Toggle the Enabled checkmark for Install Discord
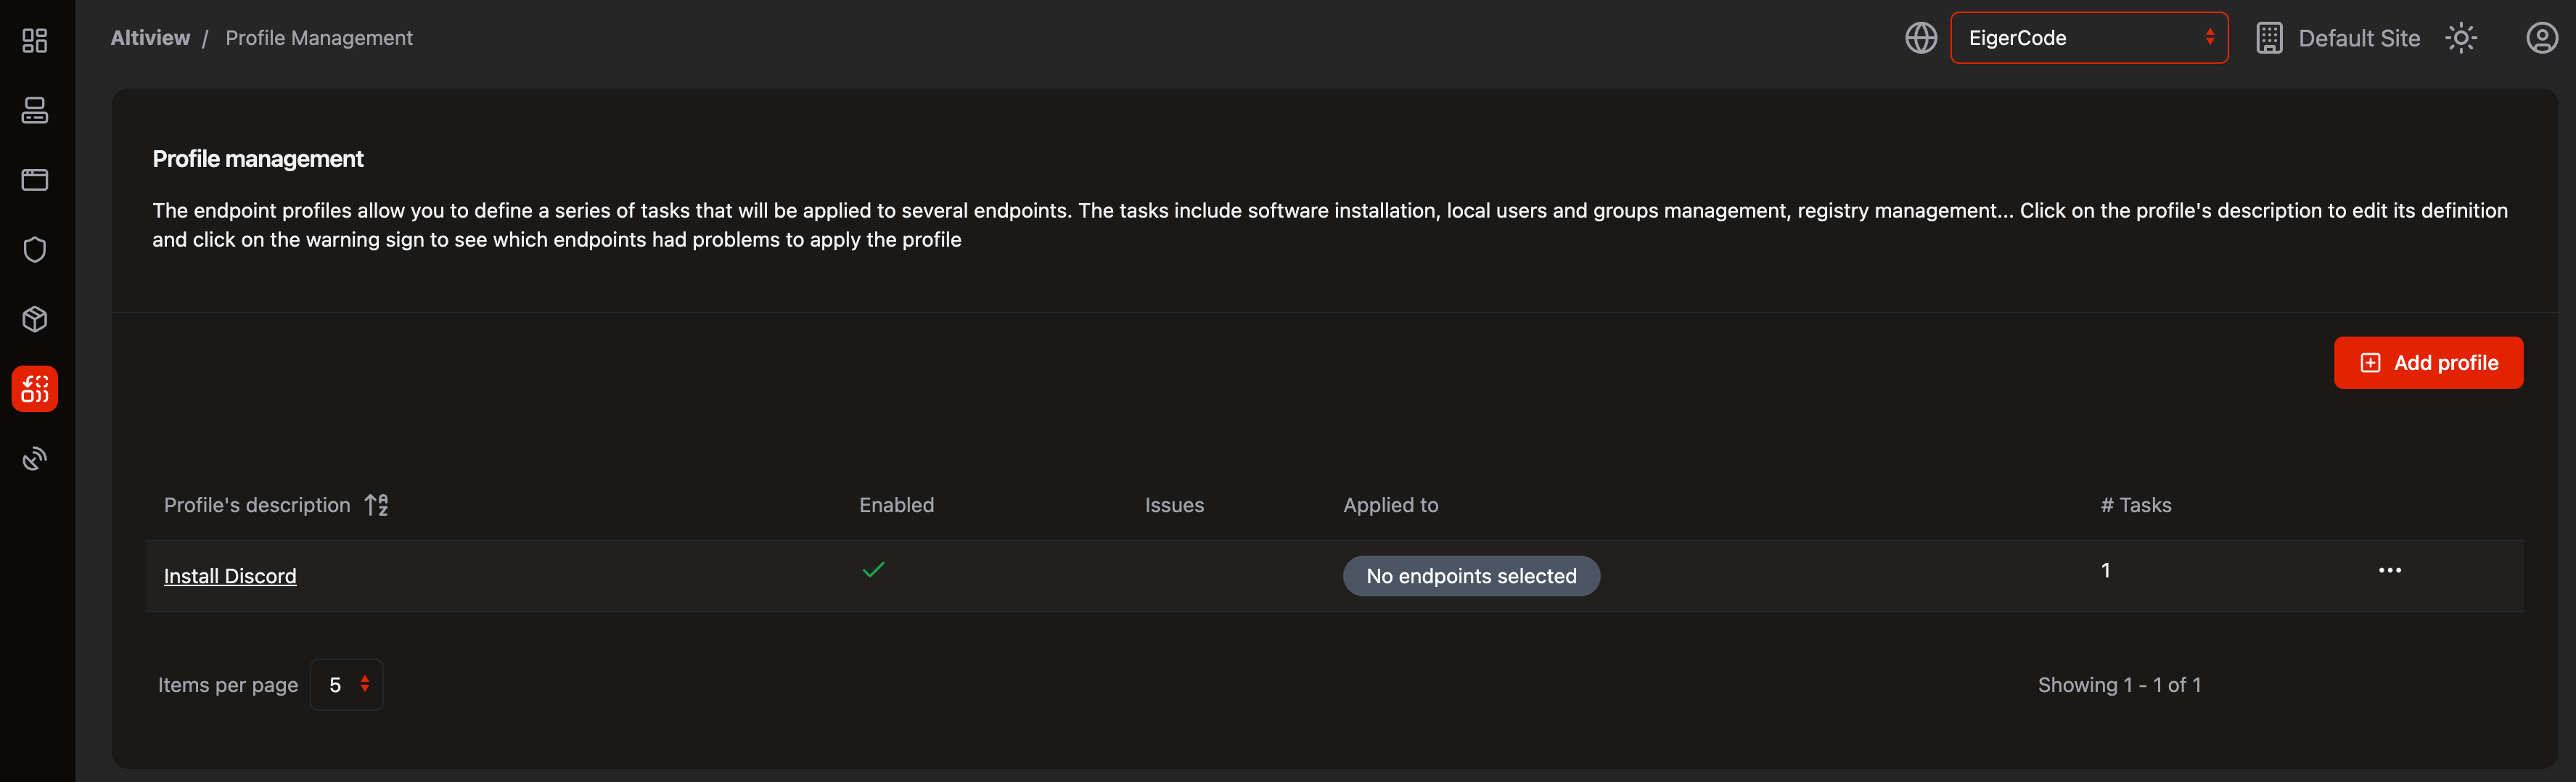 (x=873, y=570)
